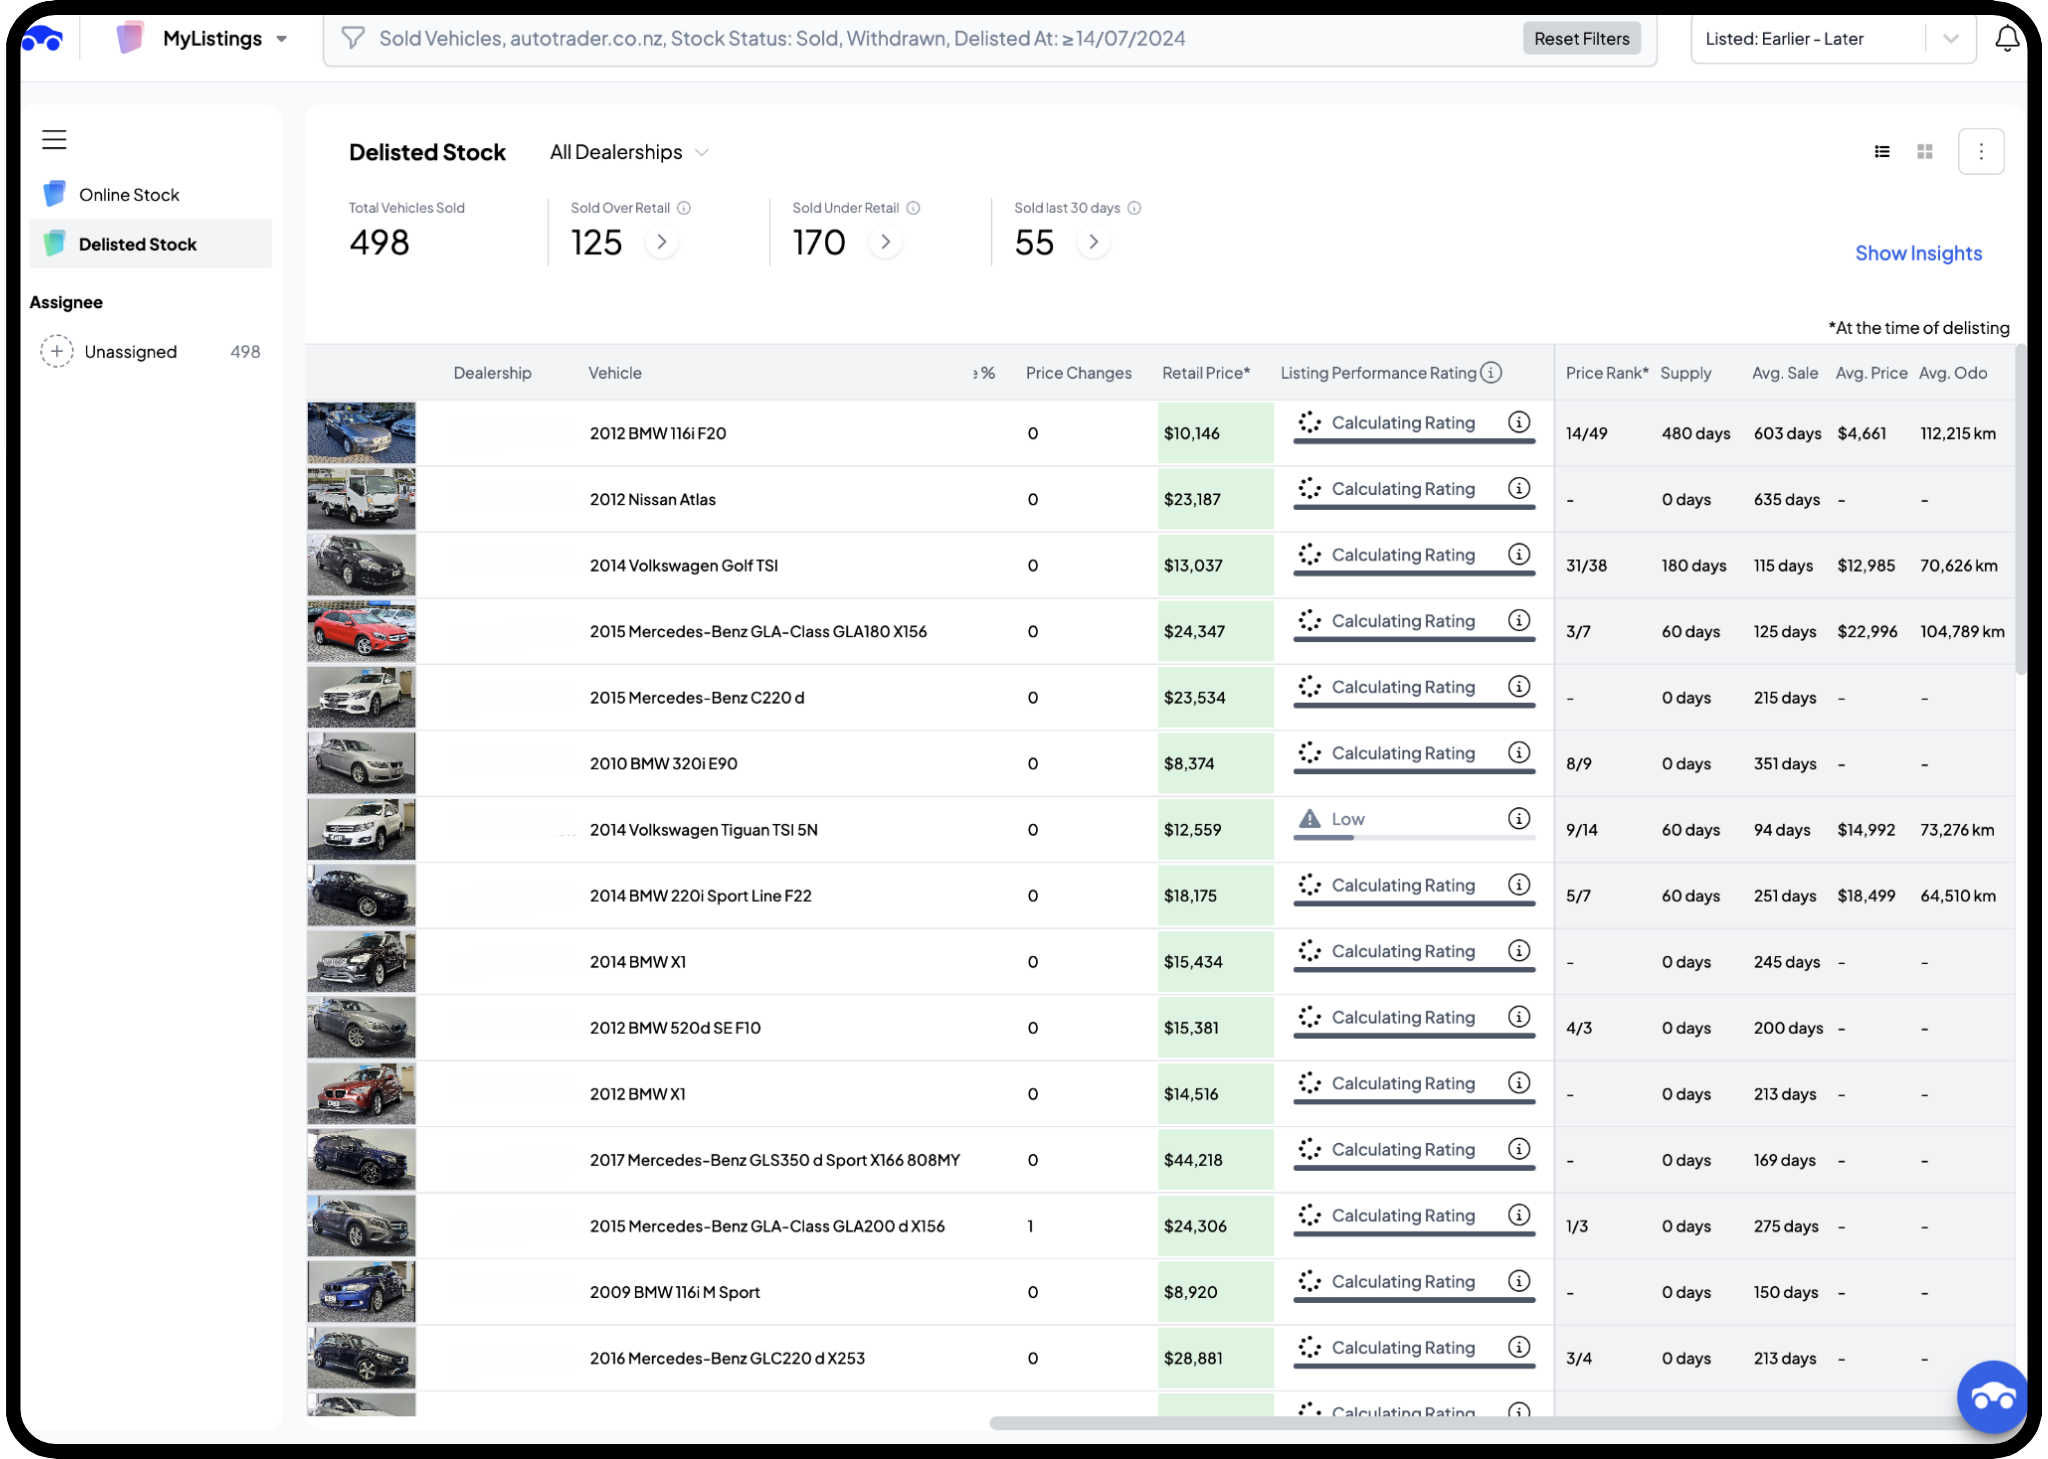Click the Listing Performance Rating info icon

click(1491, 373)
